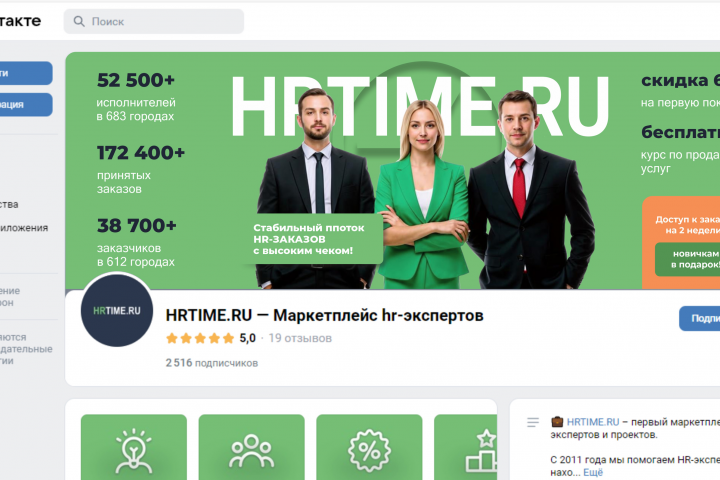Click the green 'новичкам в подарок' label

click(687, 260)
